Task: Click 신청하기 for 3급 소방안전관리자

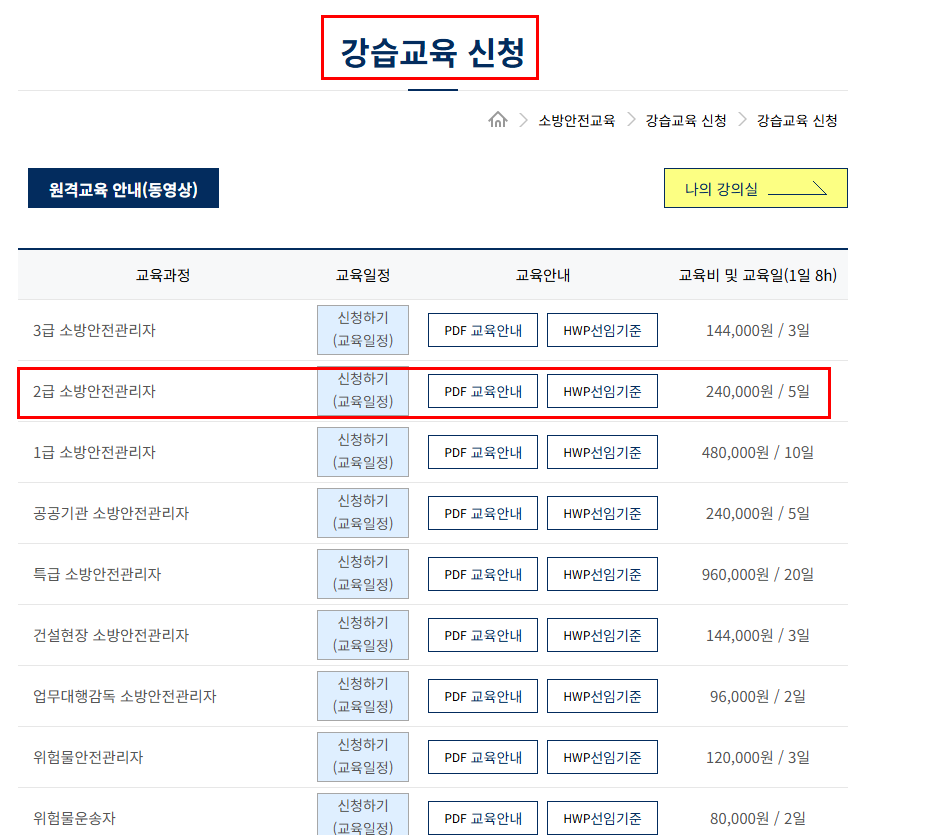Action: [x=363, y=330]
